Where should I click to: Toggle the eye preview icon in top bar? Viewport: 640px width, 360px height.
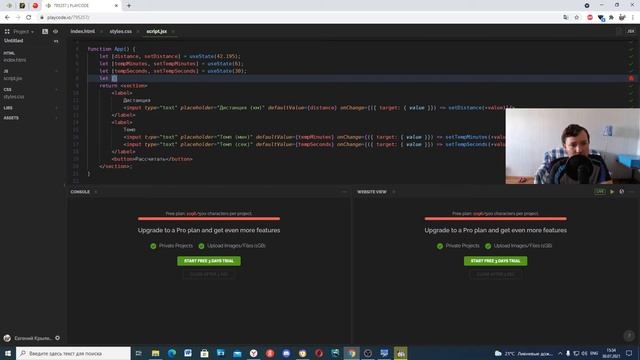[x=56, y=31]
